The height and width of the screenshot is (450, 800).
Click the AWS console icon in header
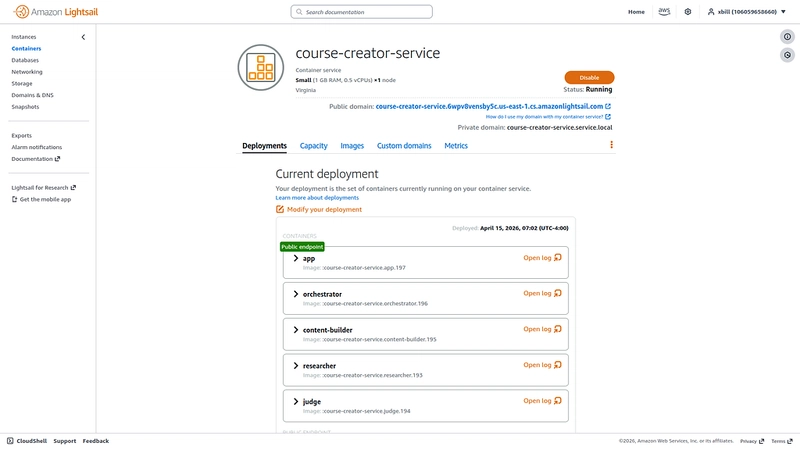point(664,12)
